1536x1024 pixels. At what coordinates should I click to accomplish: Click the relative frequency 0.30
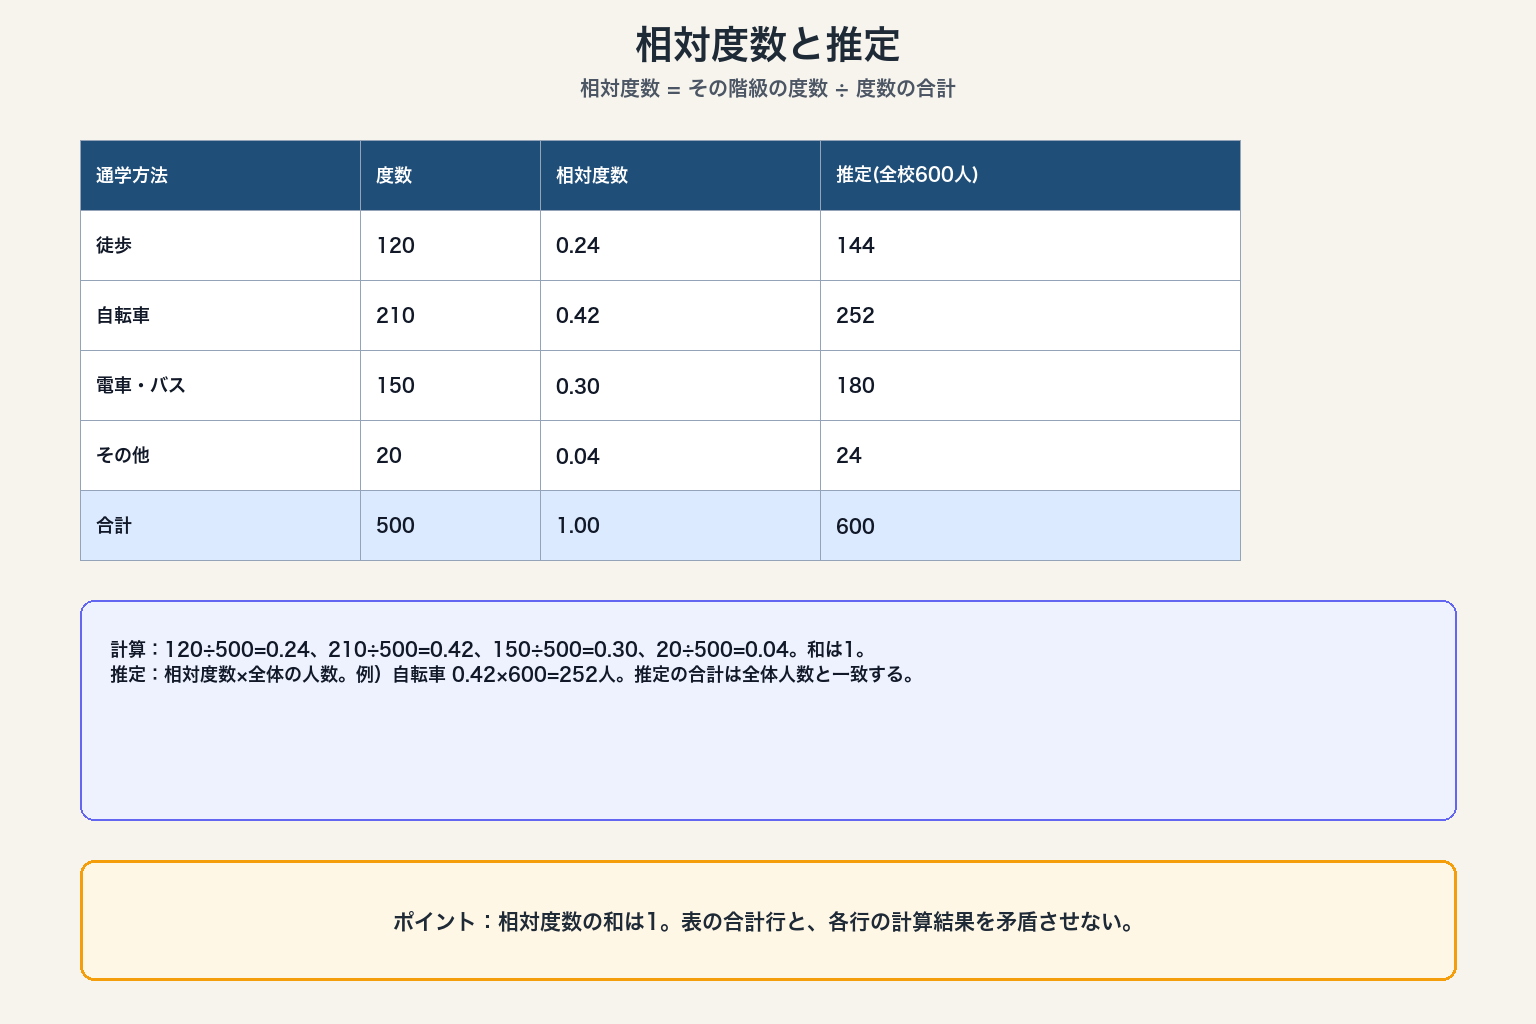click(578, 386)
